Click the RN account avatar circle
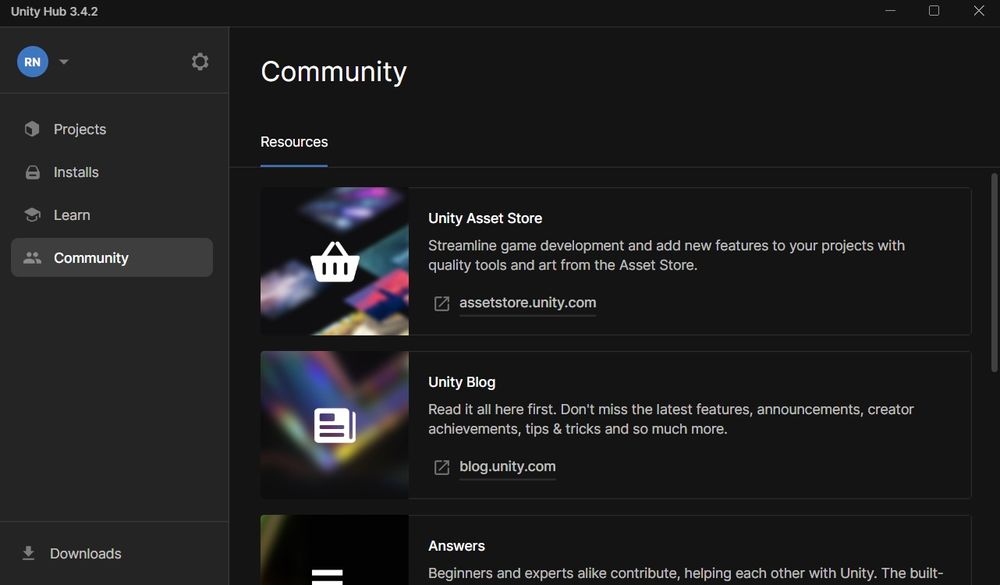This screenshot has height=585, width=1000. coord(31,61)
